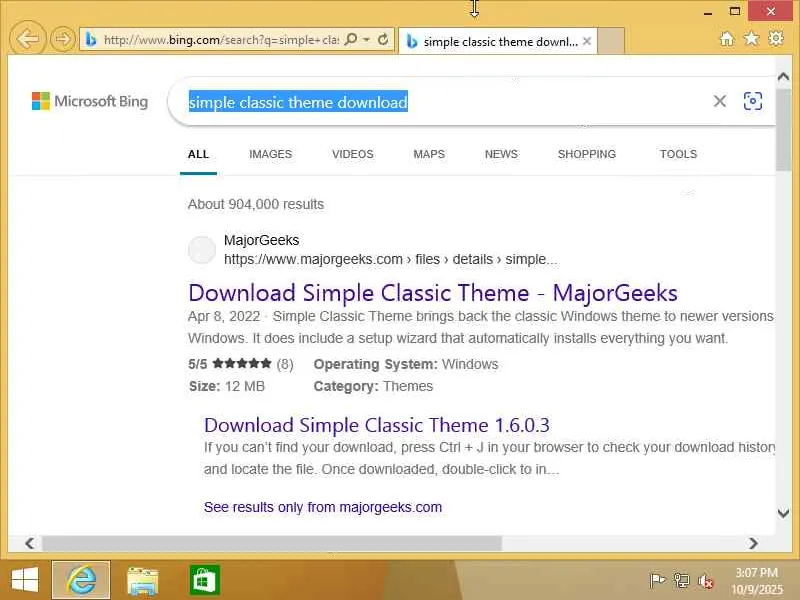Click the network tray icon
Image resolution: width=800 pixels, height=600 pixels.
681,580
